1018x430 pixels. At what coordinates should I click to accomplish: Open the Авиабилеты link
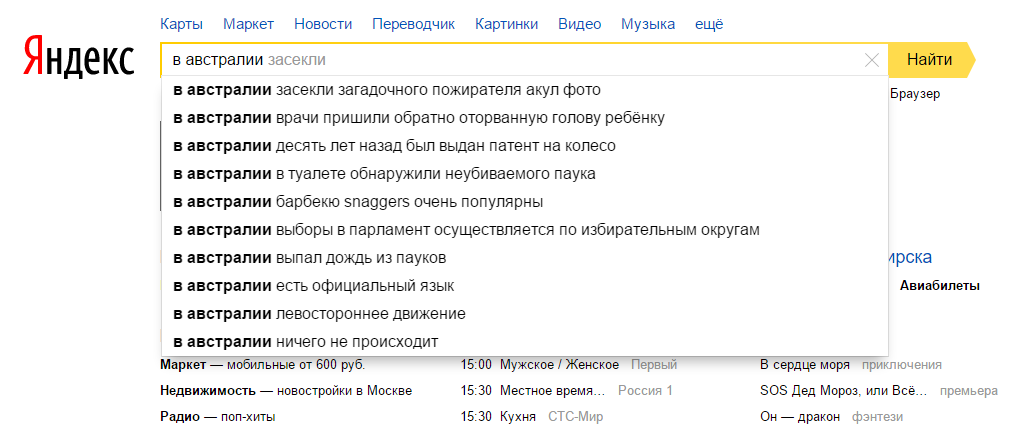[x=939, y=286]
